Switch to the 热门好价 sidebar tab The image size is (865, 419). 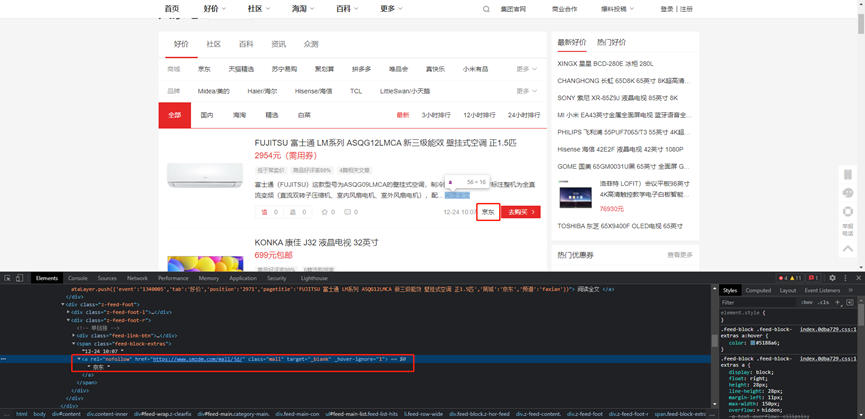(611, 42)
